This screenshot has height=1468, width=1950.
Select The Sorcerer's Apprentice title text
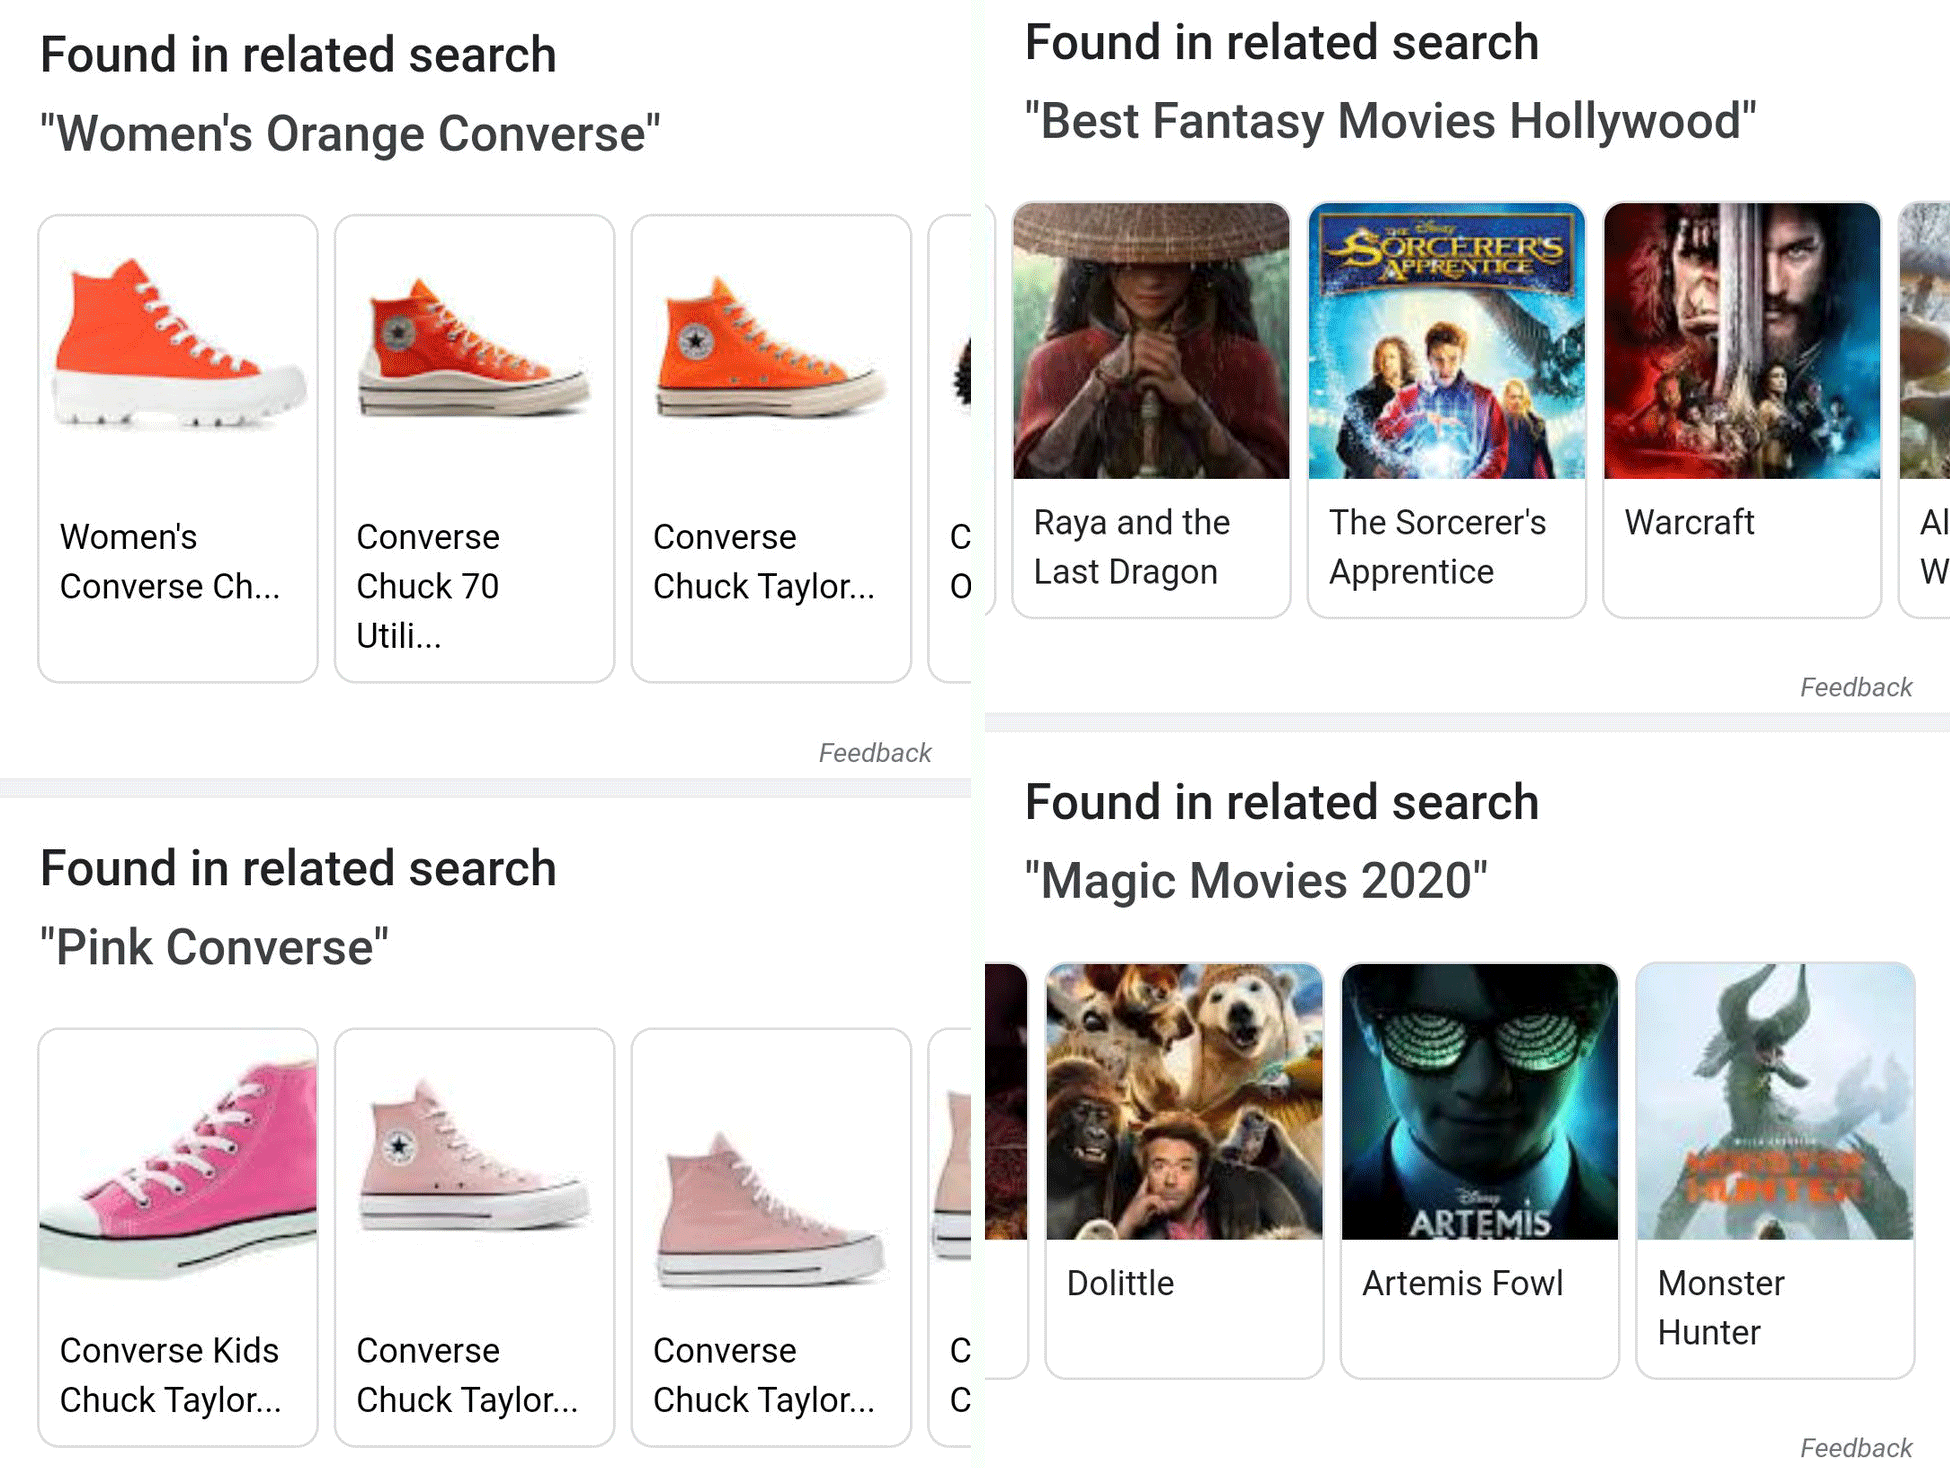click(1437, 547)
